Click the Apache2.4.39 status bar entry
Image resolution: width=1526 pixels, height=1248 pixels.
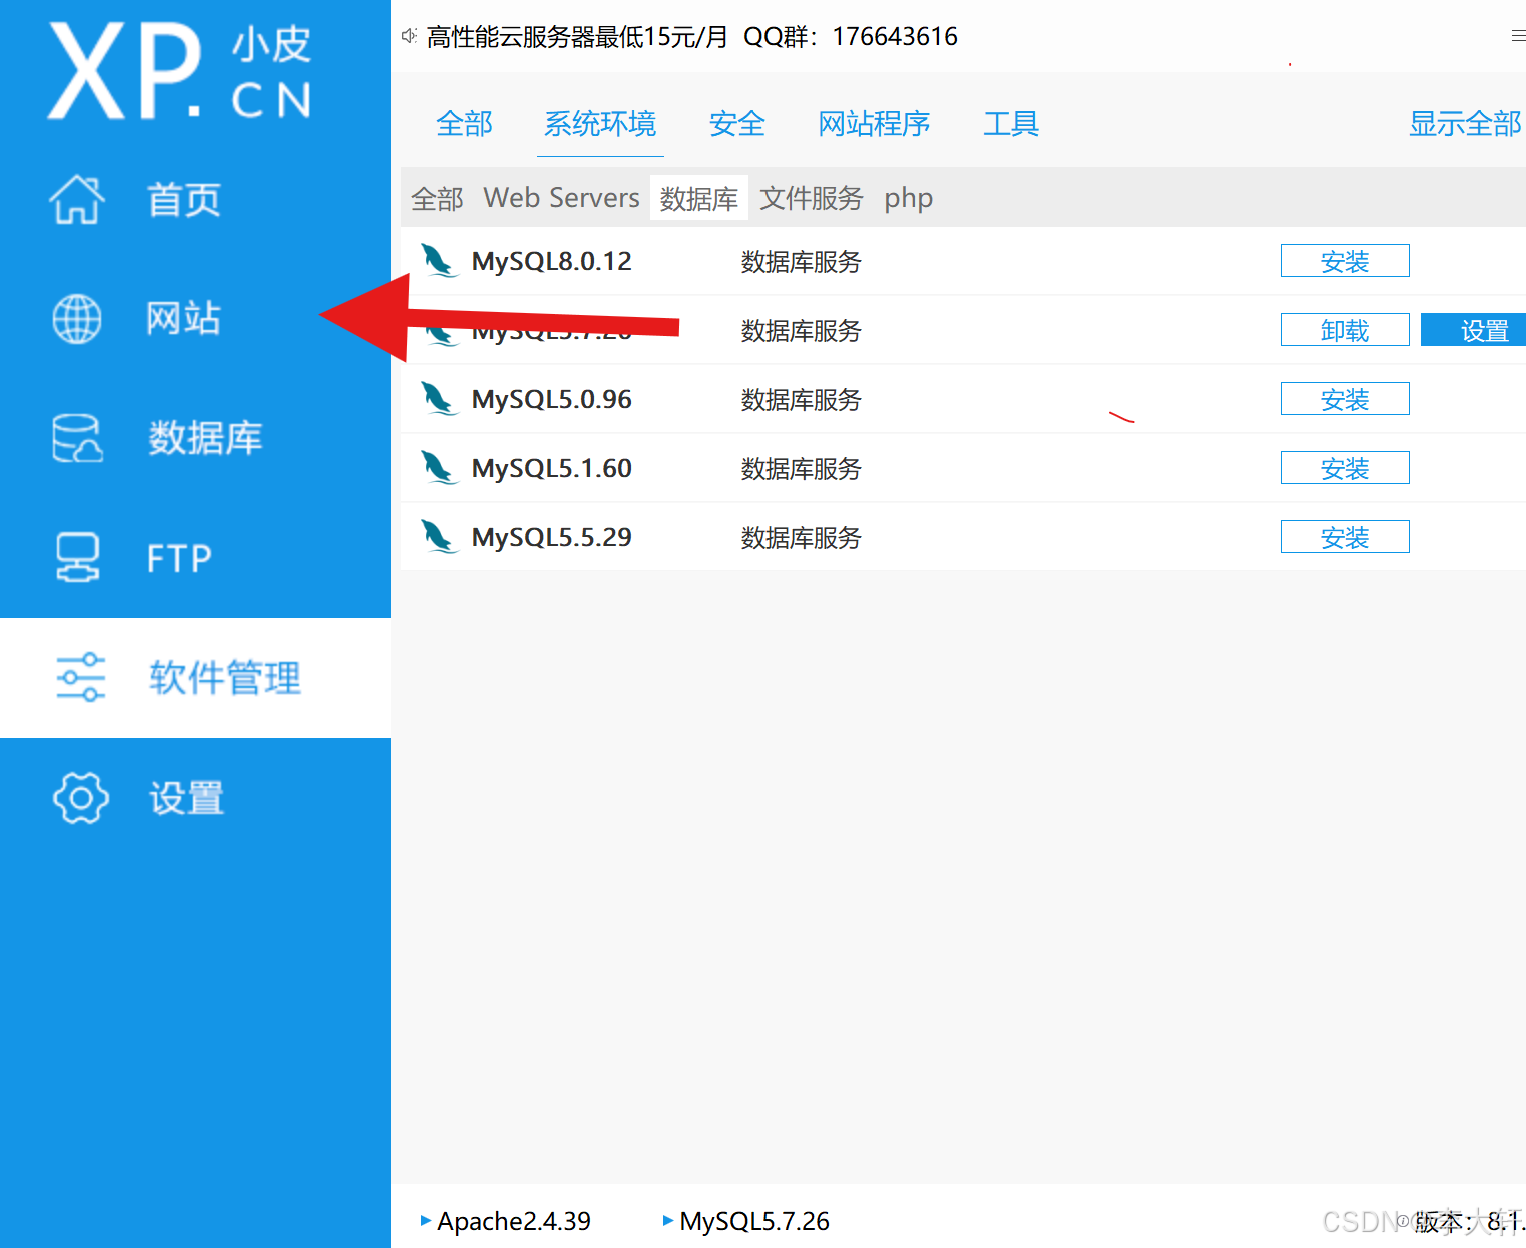(x=506, y=1221)
